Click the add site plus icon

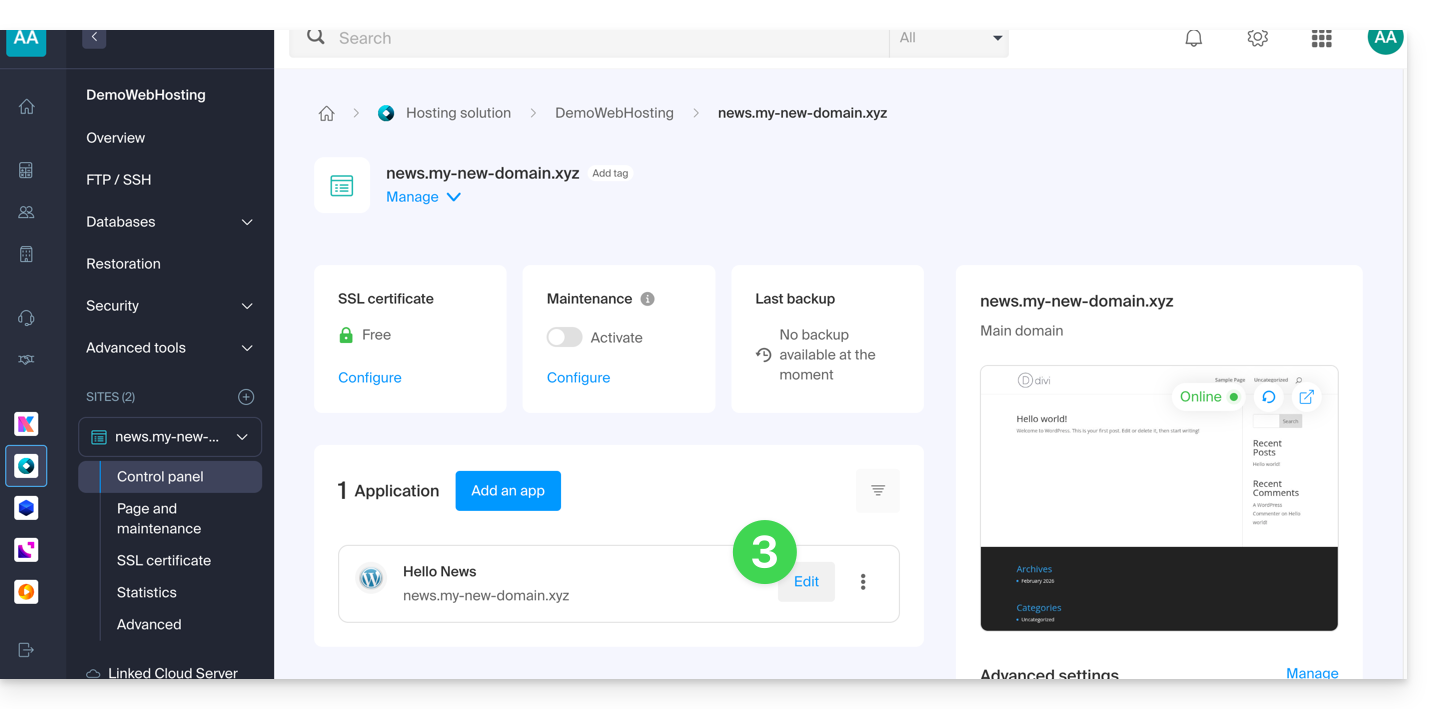246,397
